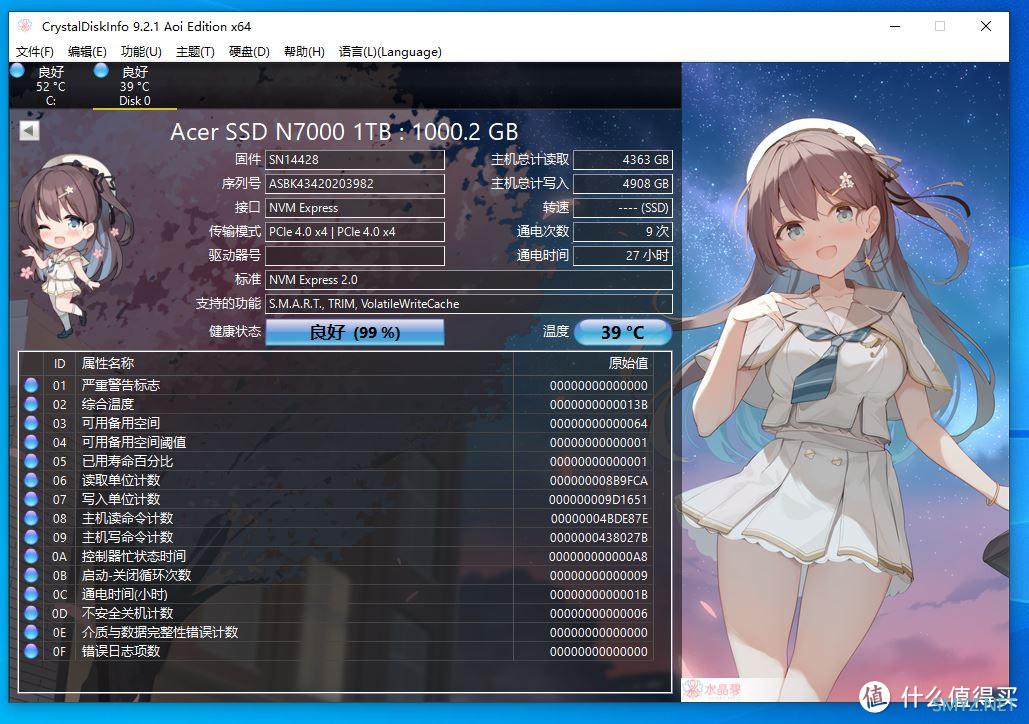This screenshot has width=1029, height=724.
Task: Open the 帮助(H) menu
Action: [x=304, y=52]
